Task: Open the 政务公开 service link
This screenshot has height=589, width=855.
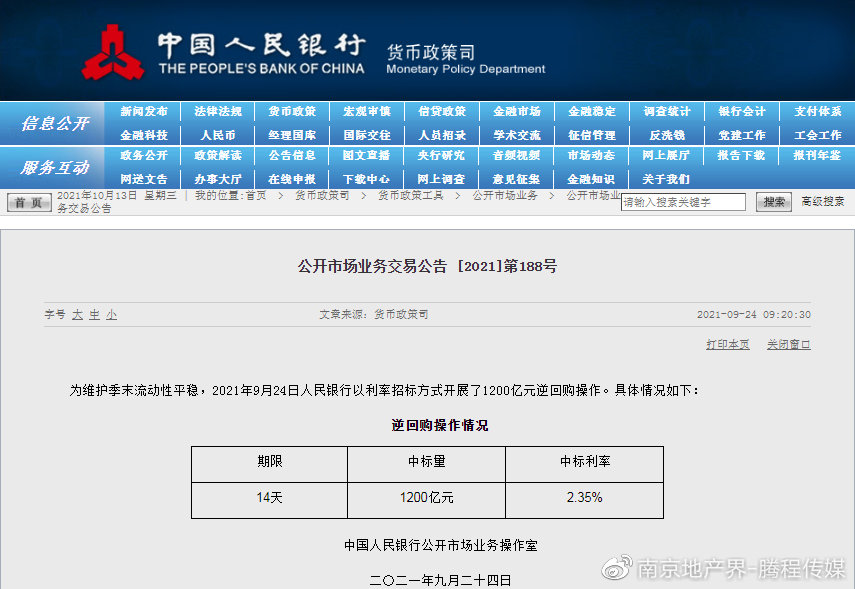Action: (x=144, y=155)
